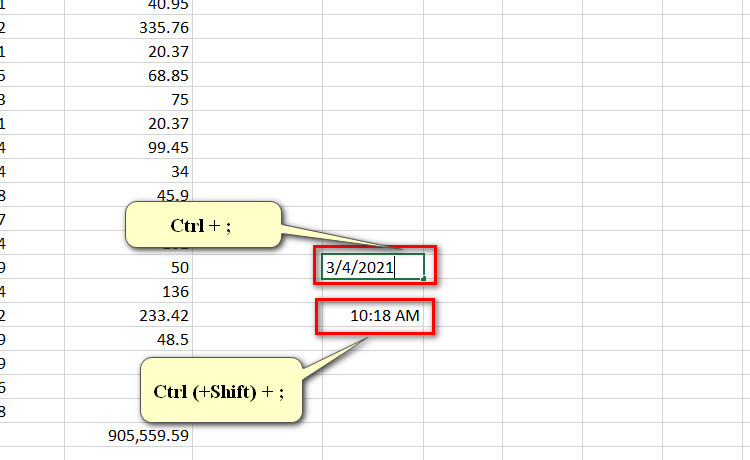Select the total cell 905,559.59
750x460 pixels.
pyautogui.click(x=128, y=435)
